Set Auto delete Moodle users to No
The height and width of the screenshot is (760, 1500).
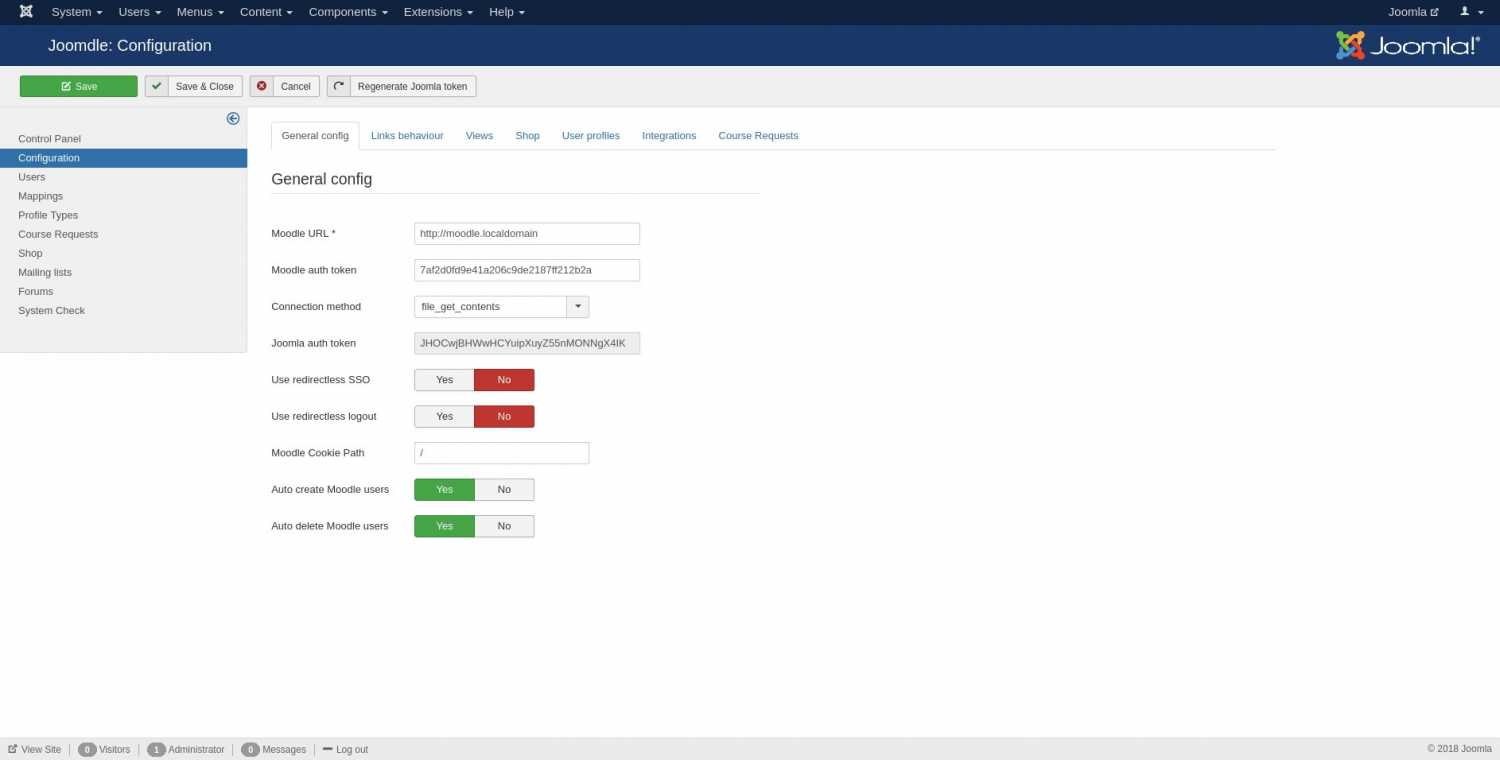pyautogui.click(x=504, y=526)
